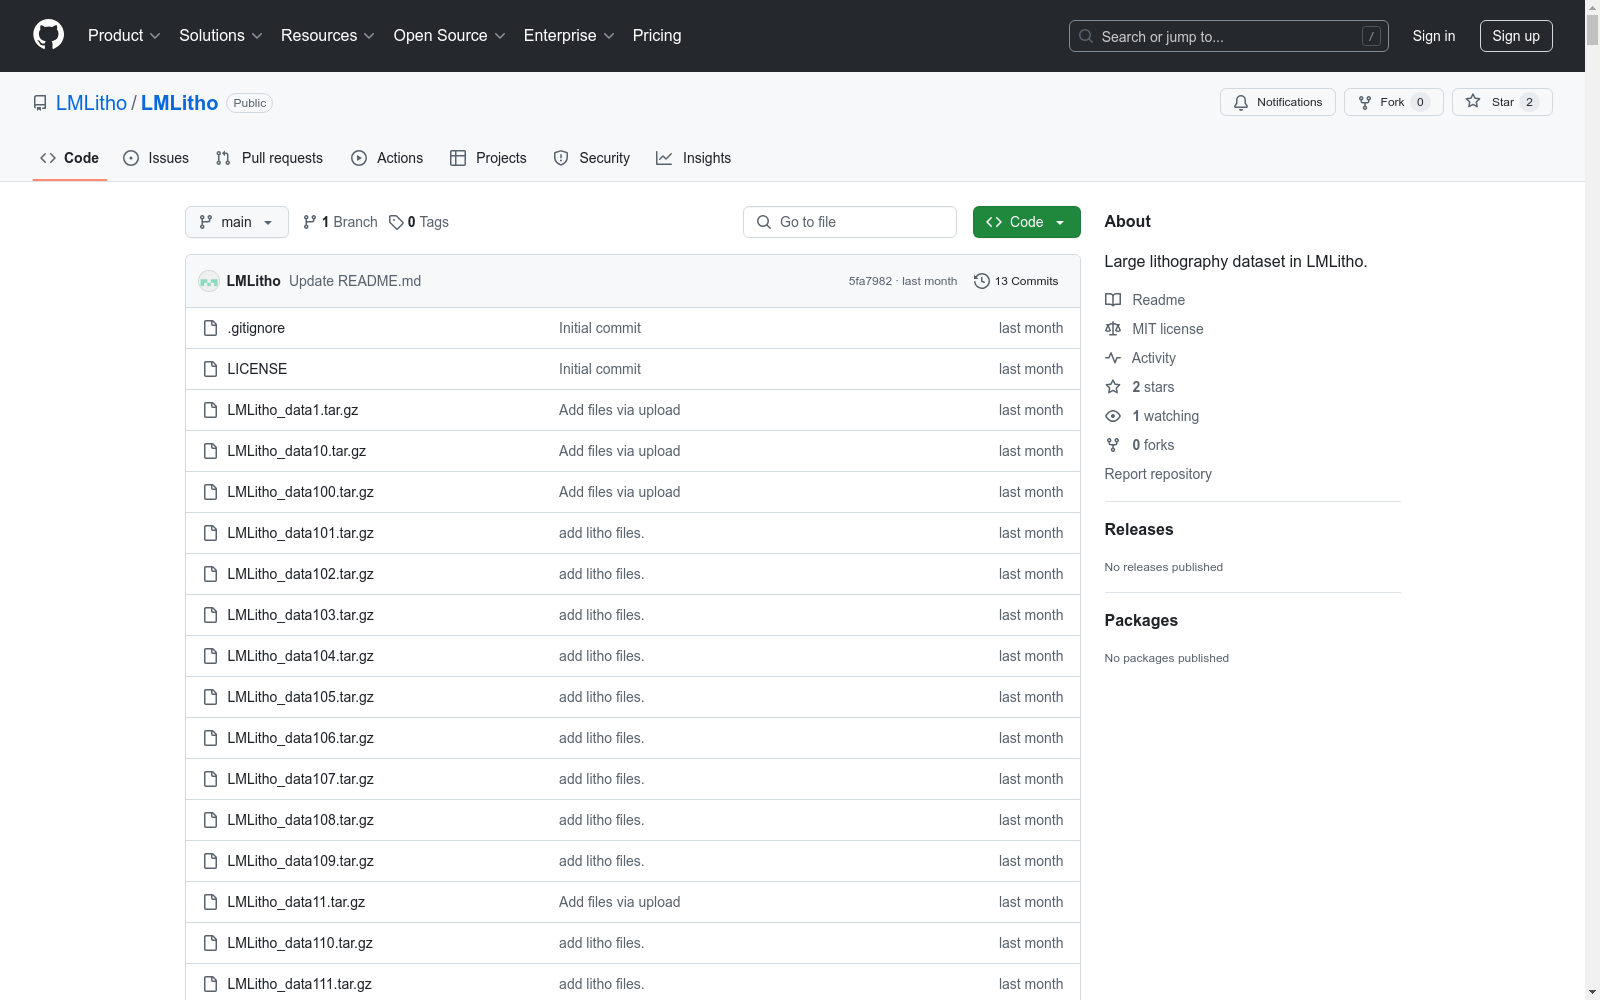Click file icon beside LMLitho_data11.tar.gz
This screenshot has width=1600, height=1000.
210,902
